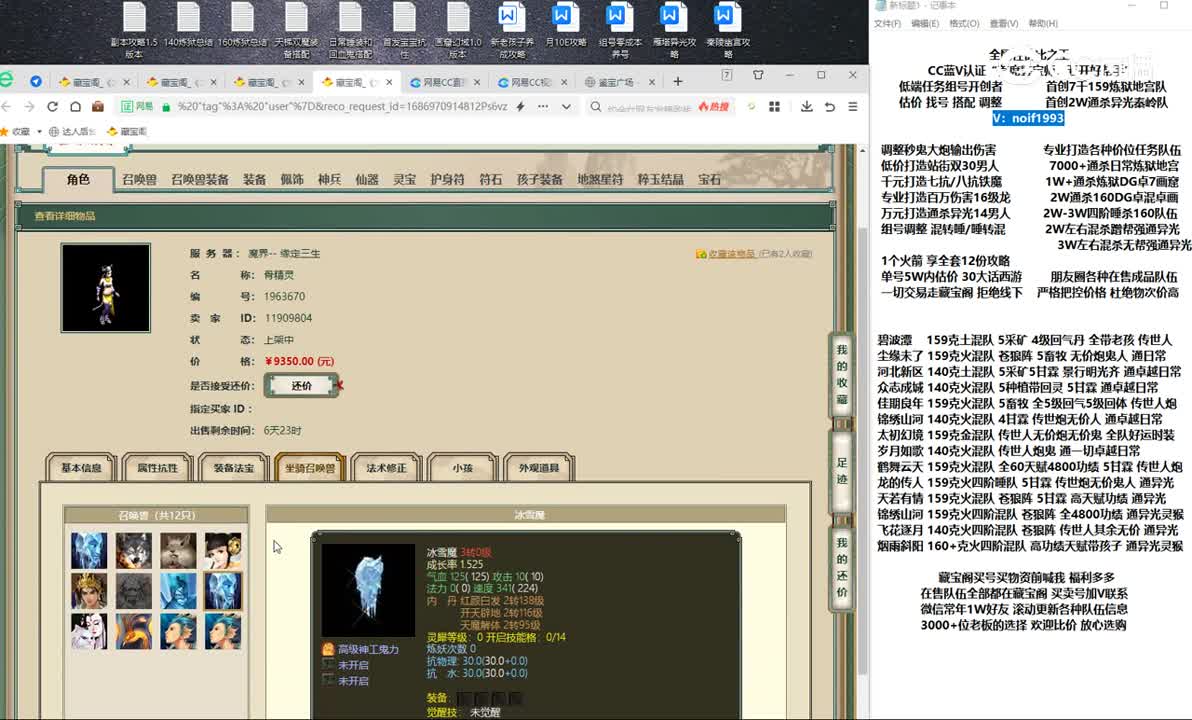Image resolution: width=1192 pixels, height=720 pixels.
Task: Open the Notepad 帮助(H) menu
Action: pos(1043,24)
